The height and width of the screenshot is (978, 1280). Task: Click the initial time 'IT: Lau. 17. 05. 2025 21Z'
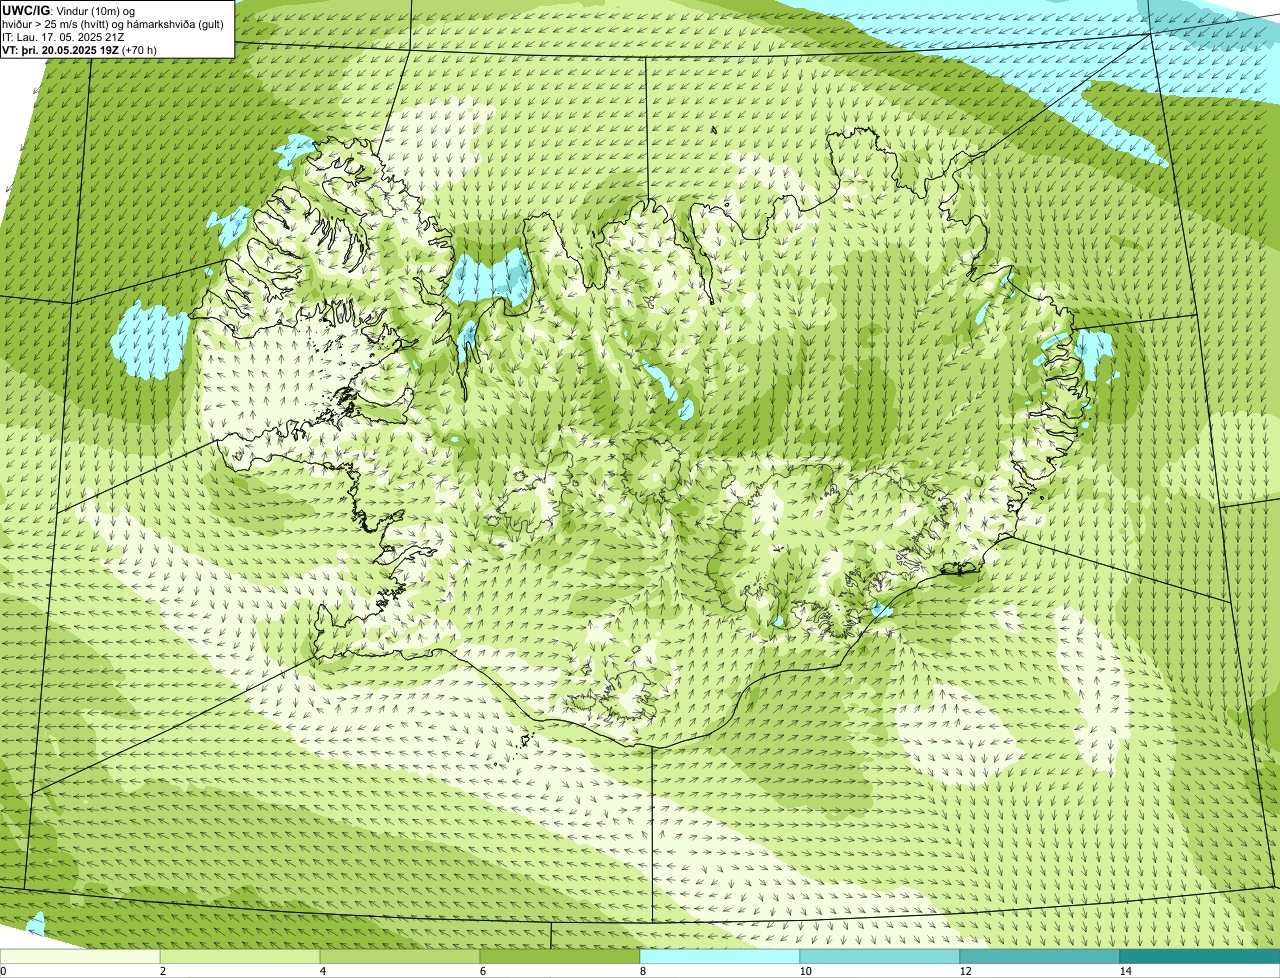click(64, 36)
